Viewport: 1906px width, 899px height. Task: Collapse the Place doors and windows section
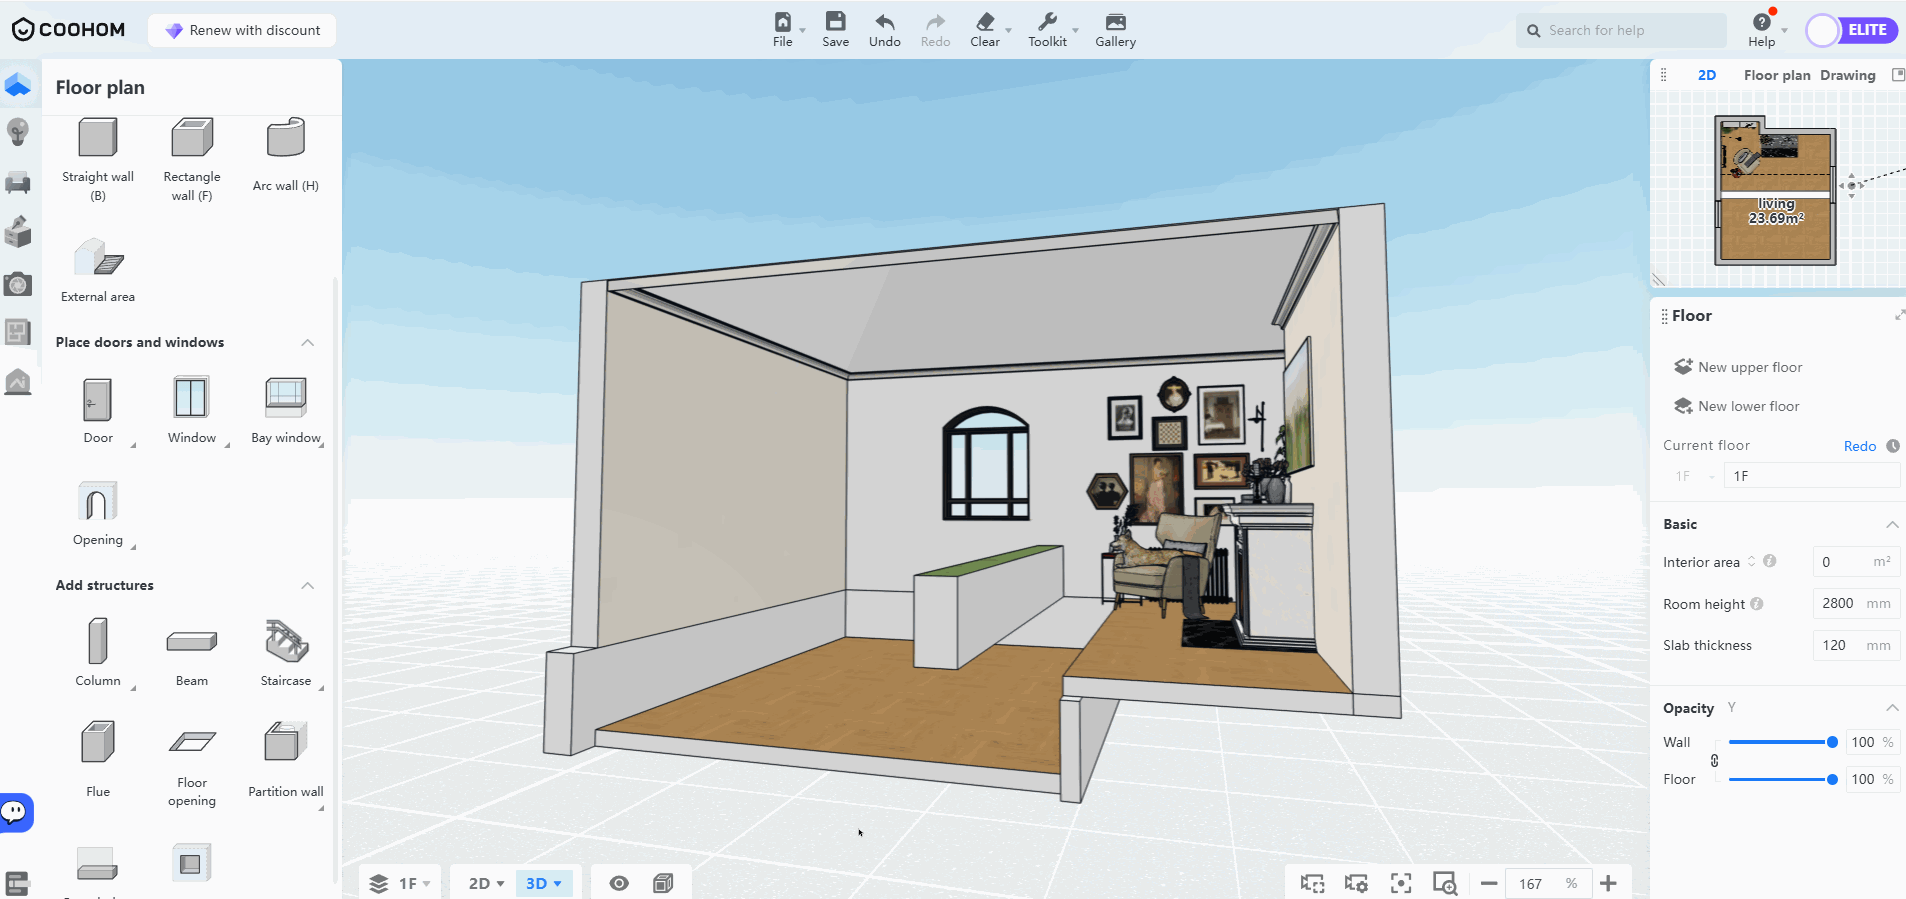[308, 343]
